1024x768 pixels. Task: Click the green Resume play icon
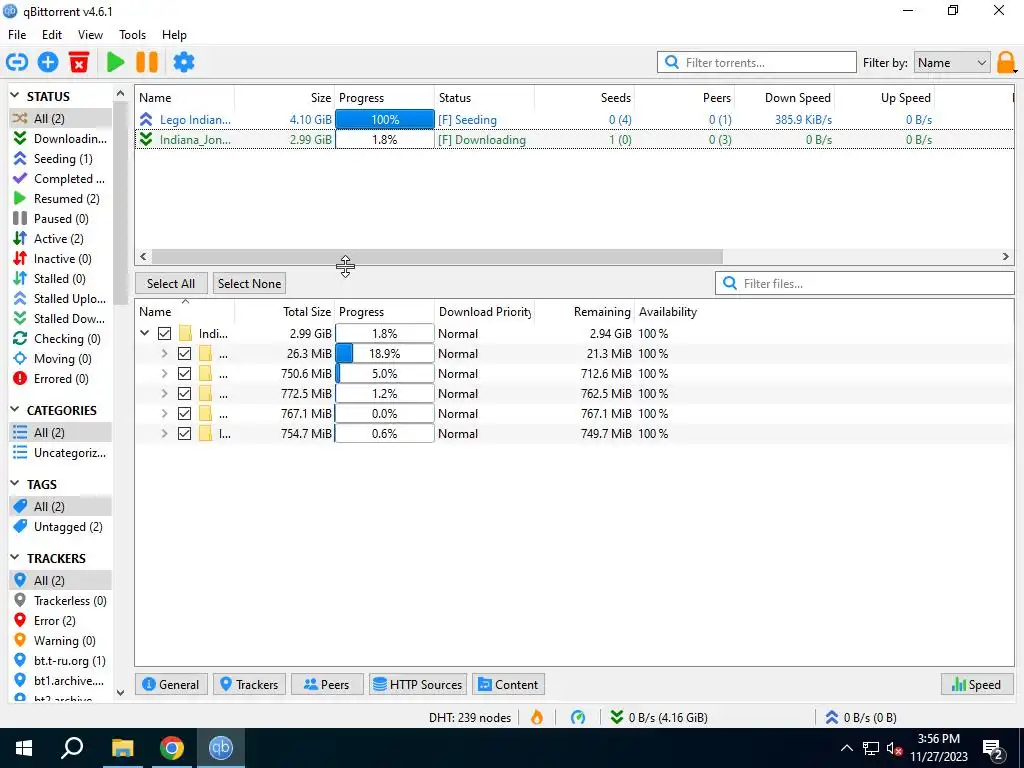pyautogui.click(x=116, y=62)
